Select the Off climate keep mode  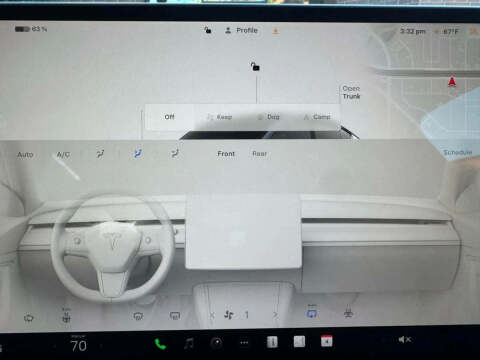point(169,117)
